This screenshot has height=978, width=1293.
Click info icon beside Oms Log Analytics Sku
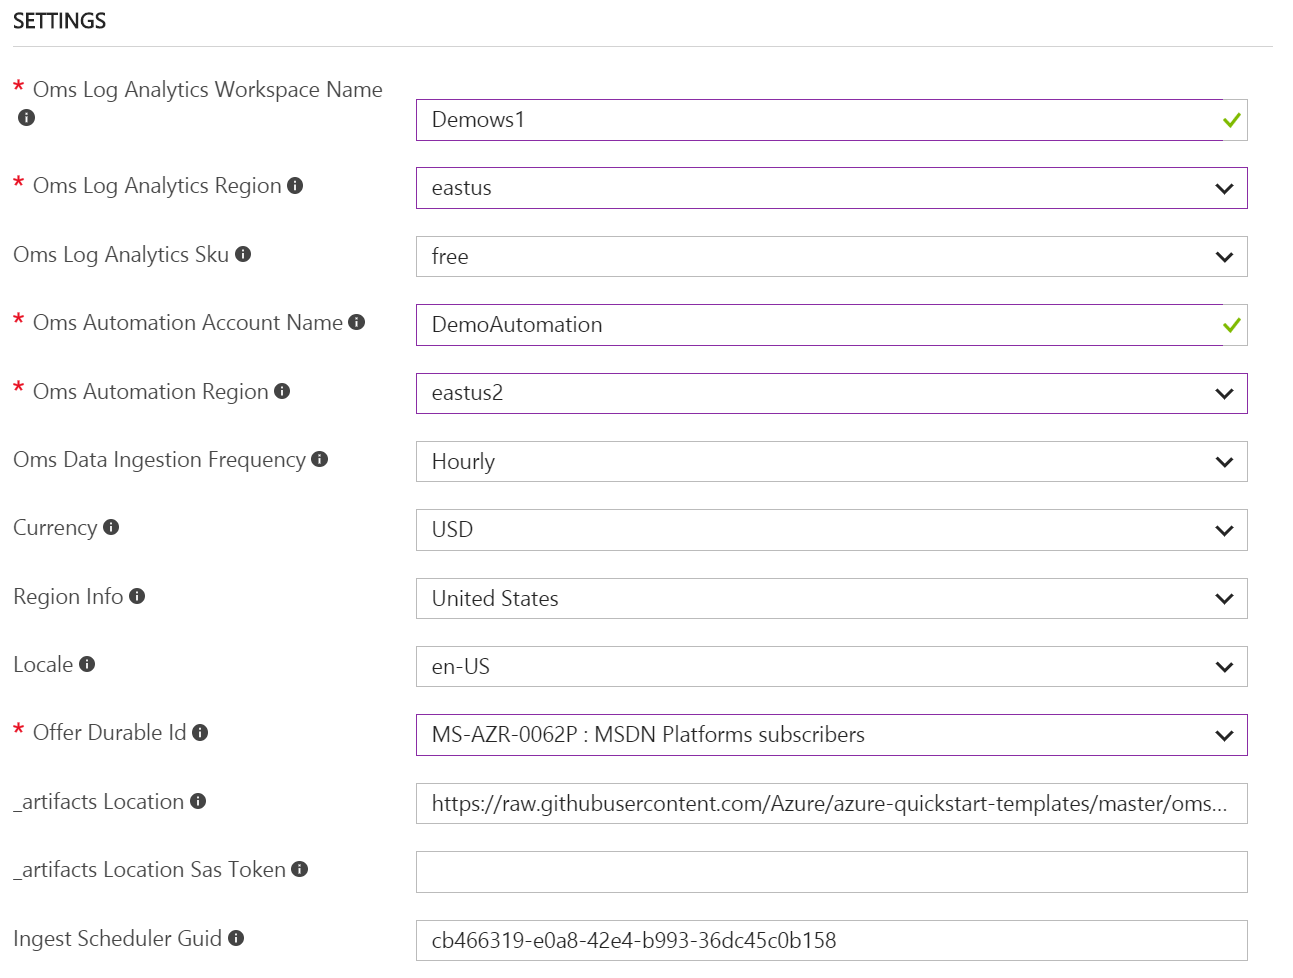point(243,254)
